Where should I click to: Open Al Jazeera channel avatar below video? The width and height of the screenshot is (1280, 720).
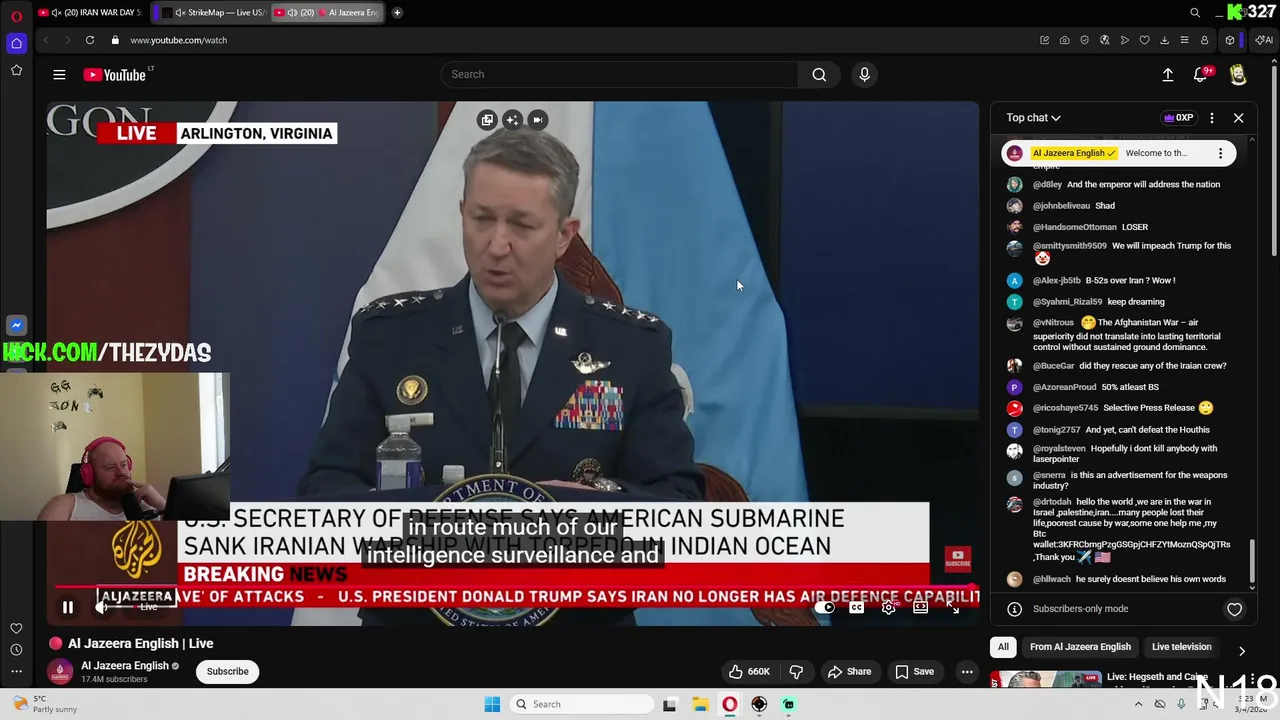[x=60, y=672]
